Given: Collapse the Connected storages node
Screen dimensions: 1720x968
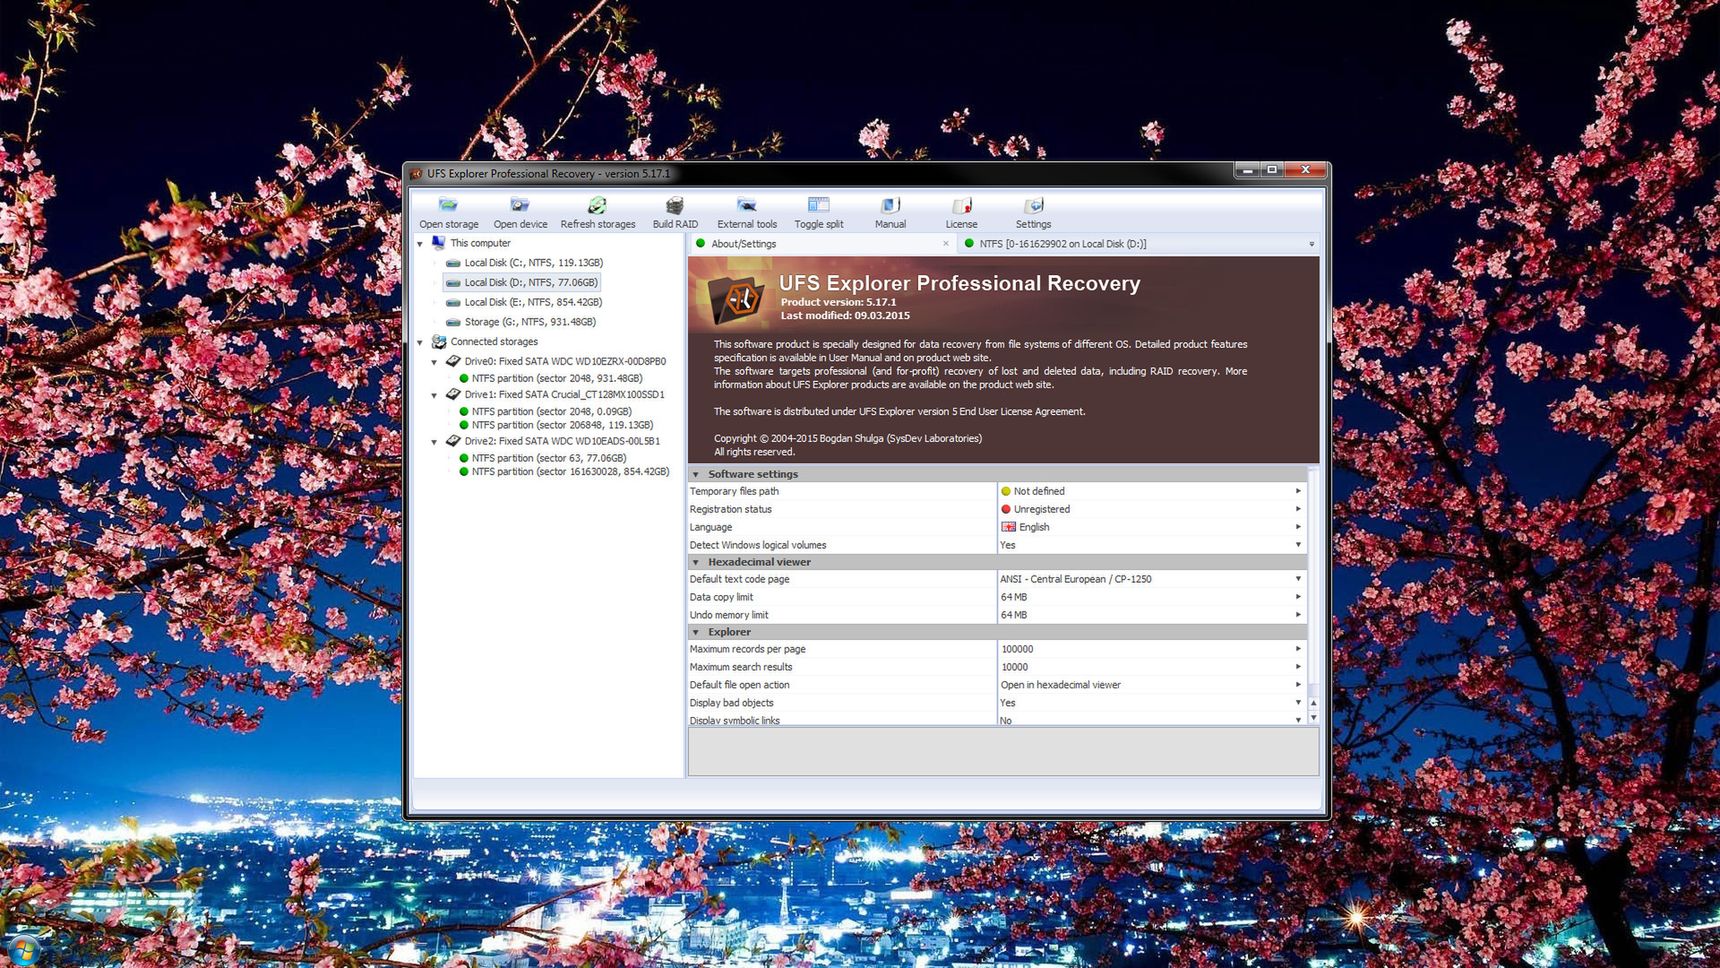Looking at the screenshot, I should tap(420, 343).
